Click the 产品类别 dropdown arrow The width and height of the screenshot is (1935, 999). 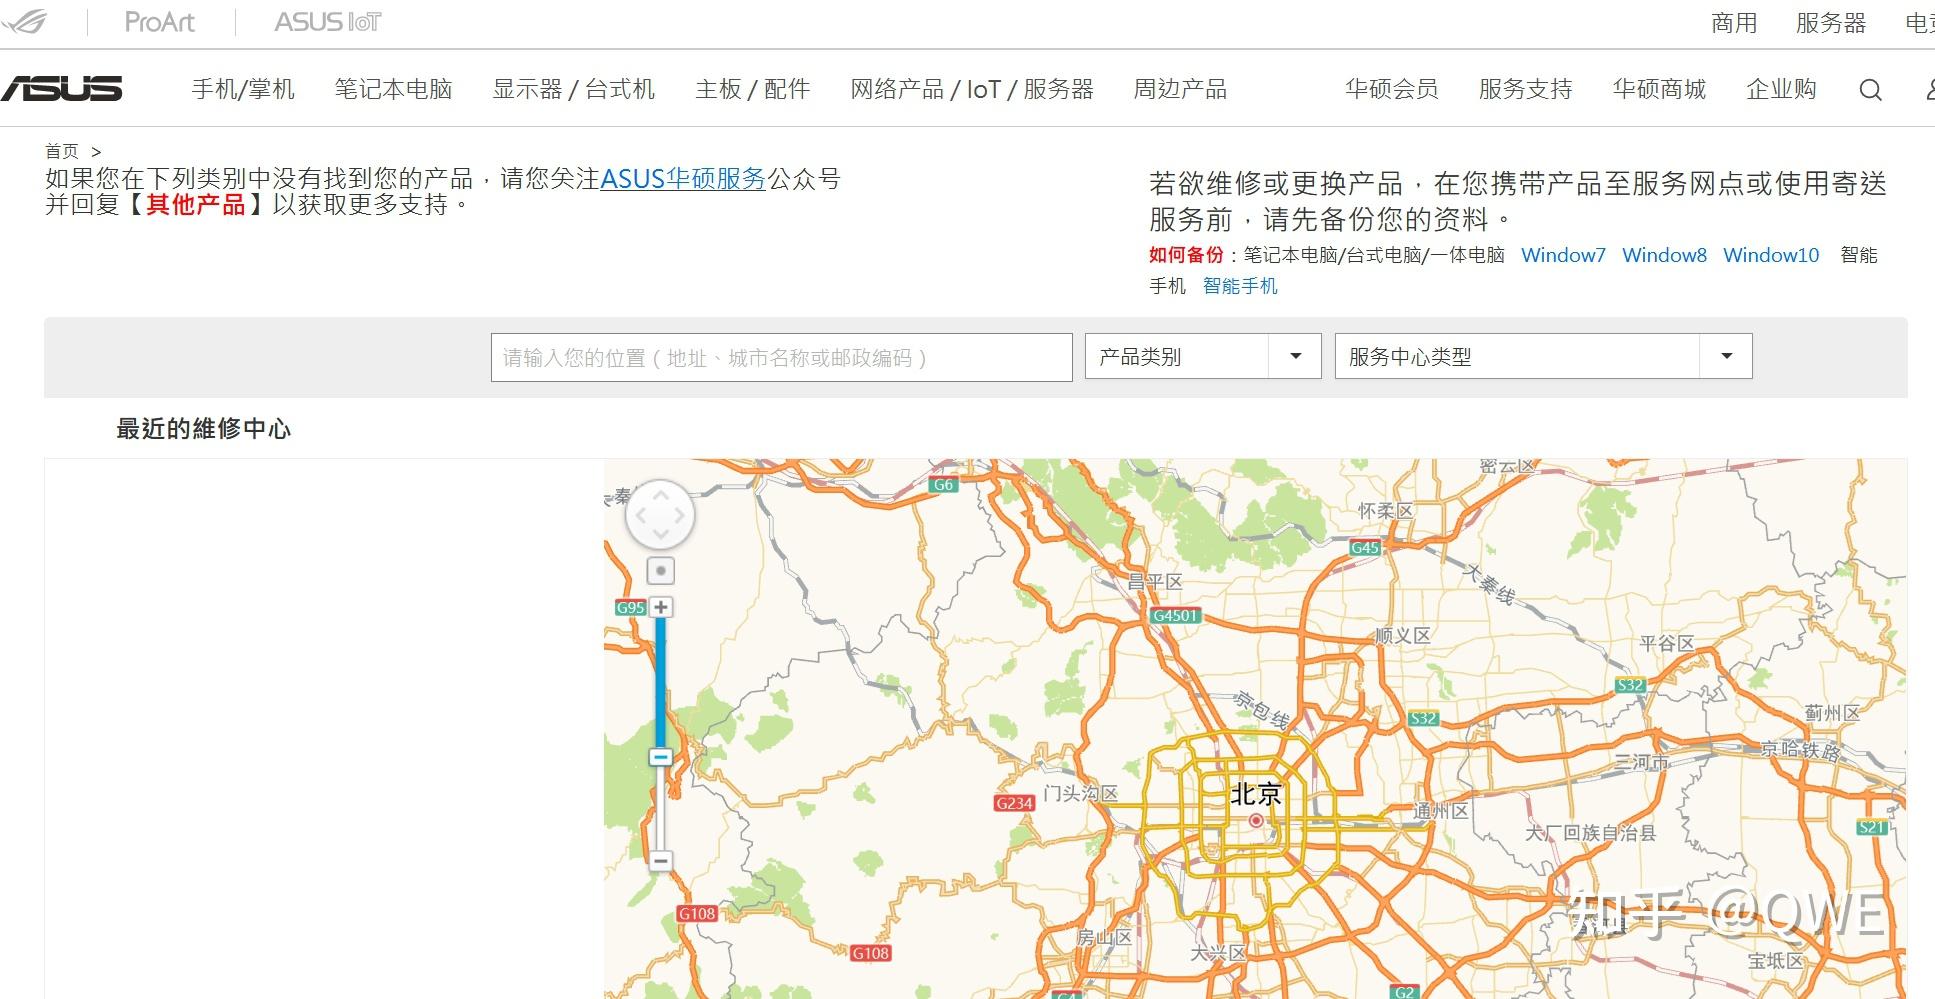(x=1296, y=356)
